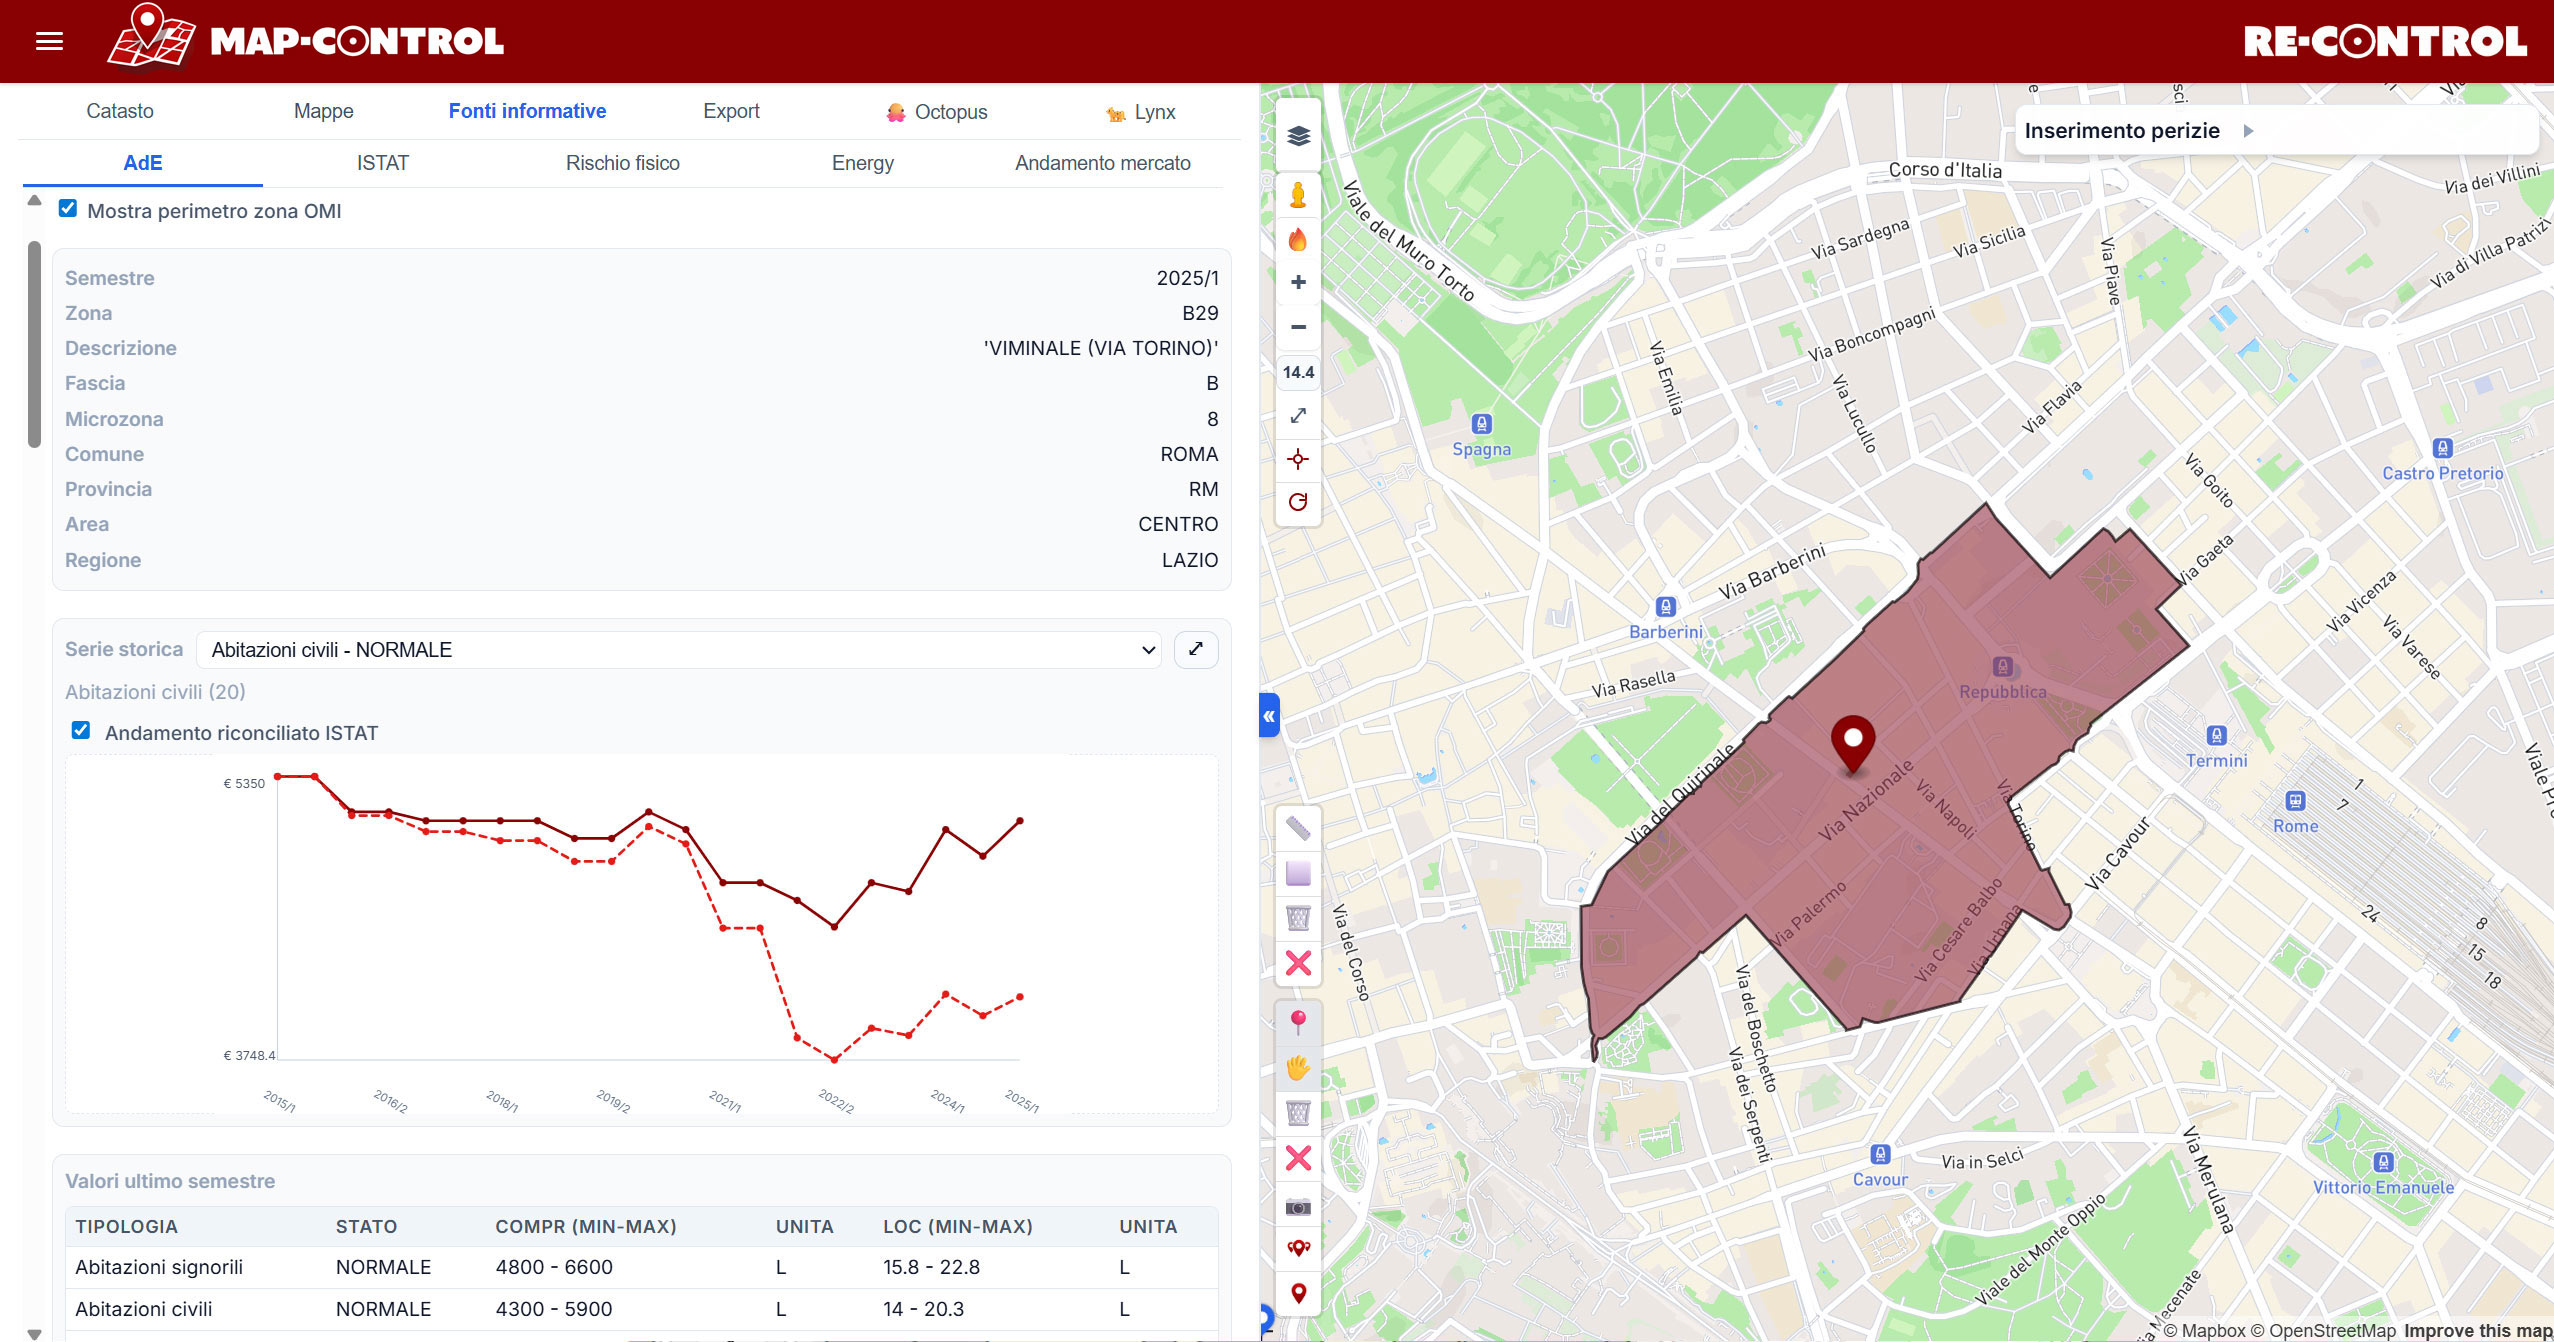
Task: Open the Serie storica dropdown
Action: point(678,650)
